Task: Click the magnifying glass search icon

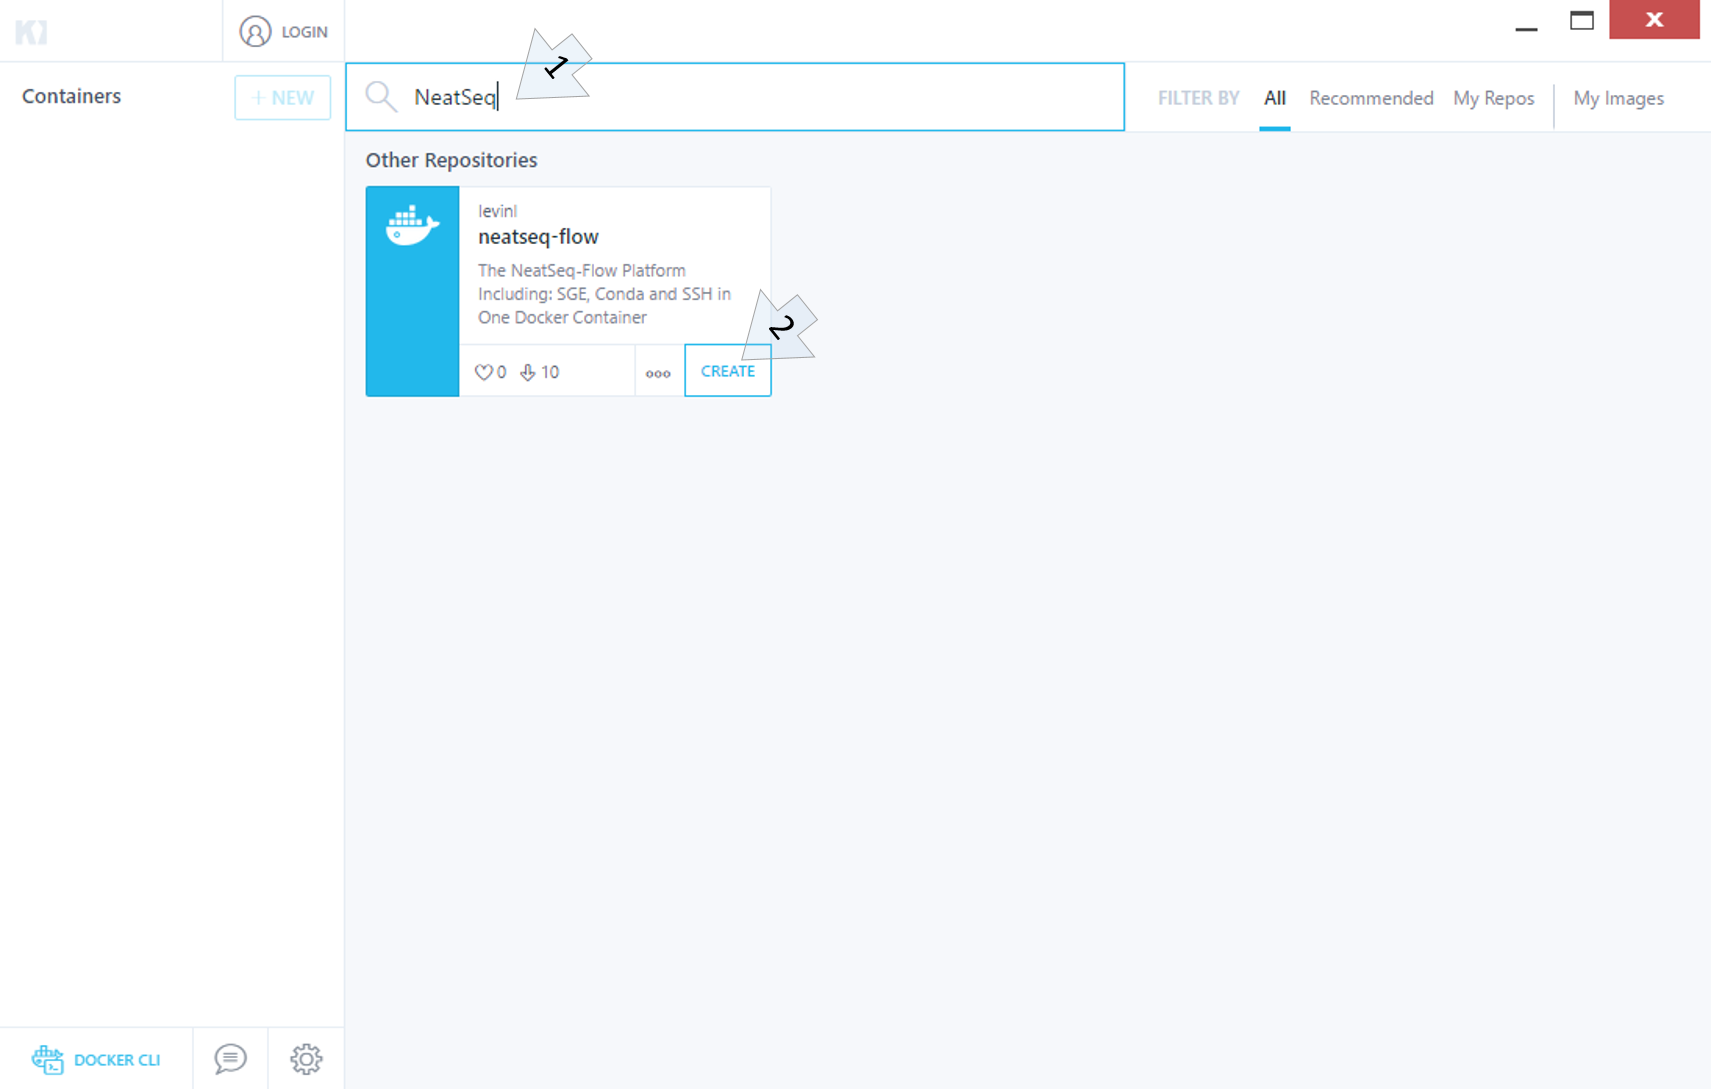Action: pyautogui.click(x=381, y=96)
